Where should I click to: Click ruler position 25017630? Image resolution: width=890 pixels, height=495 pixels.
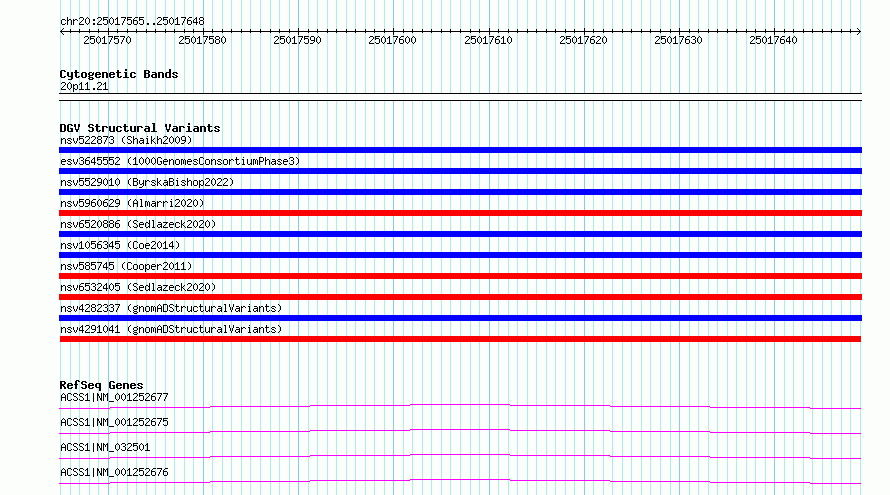tap(678, 40)
